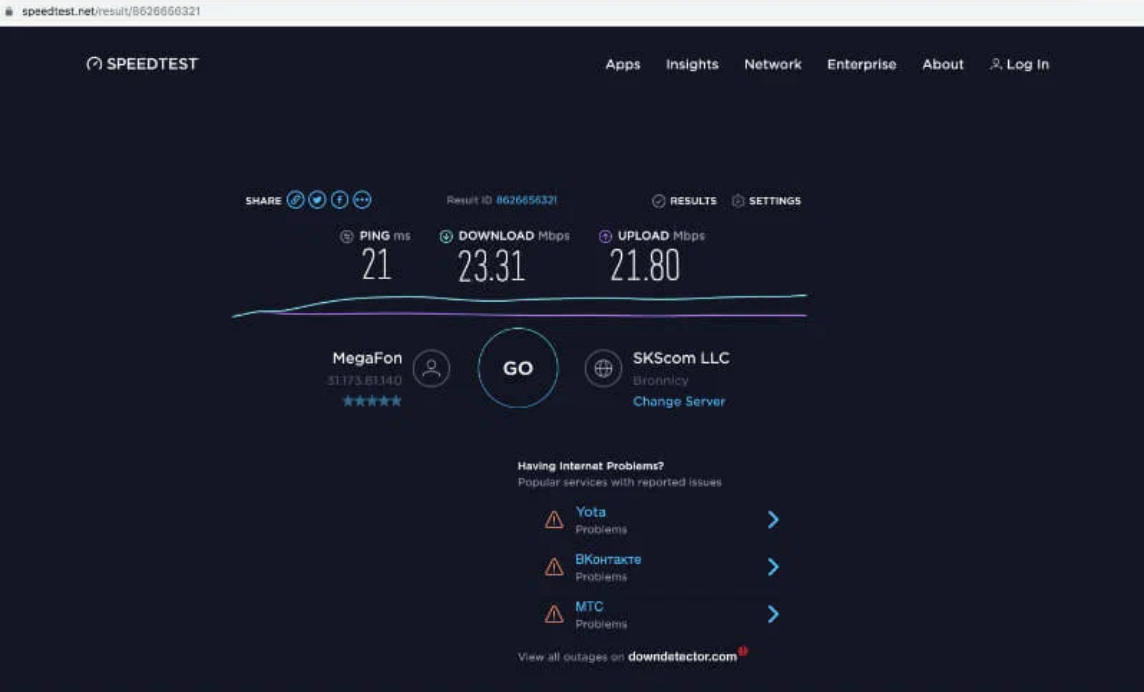Click the download value 23.31
Viewport: 1144px width, 692px height.
[491, 266]
